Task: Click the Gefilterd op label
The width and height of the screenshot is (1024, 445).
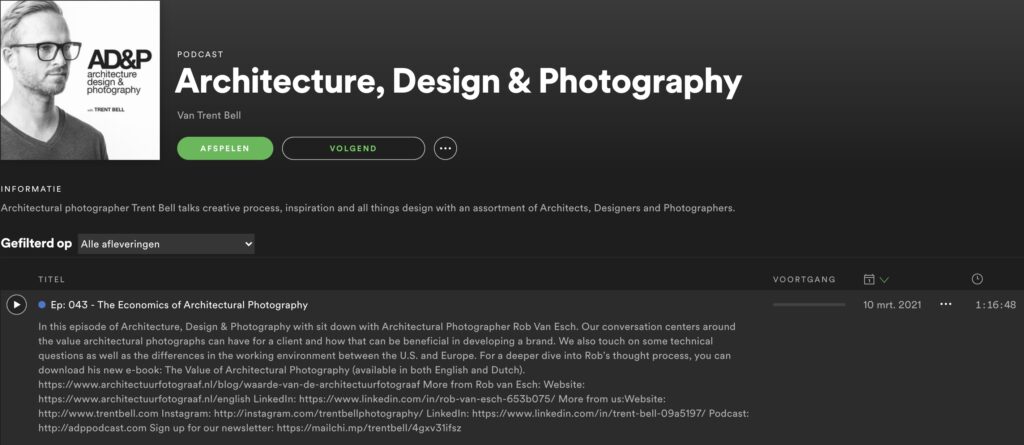Action: pos(37,244)
